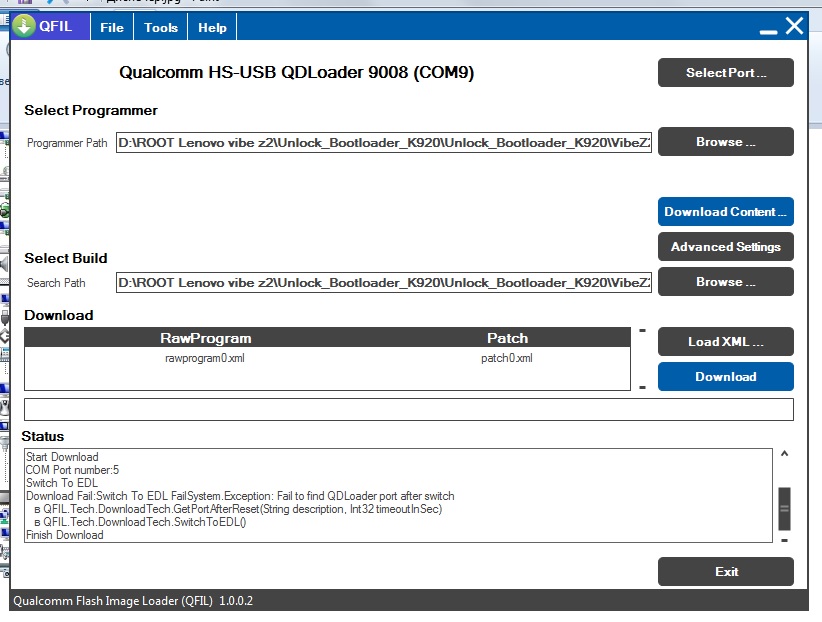Click the download progress bar

click(409, 410)
